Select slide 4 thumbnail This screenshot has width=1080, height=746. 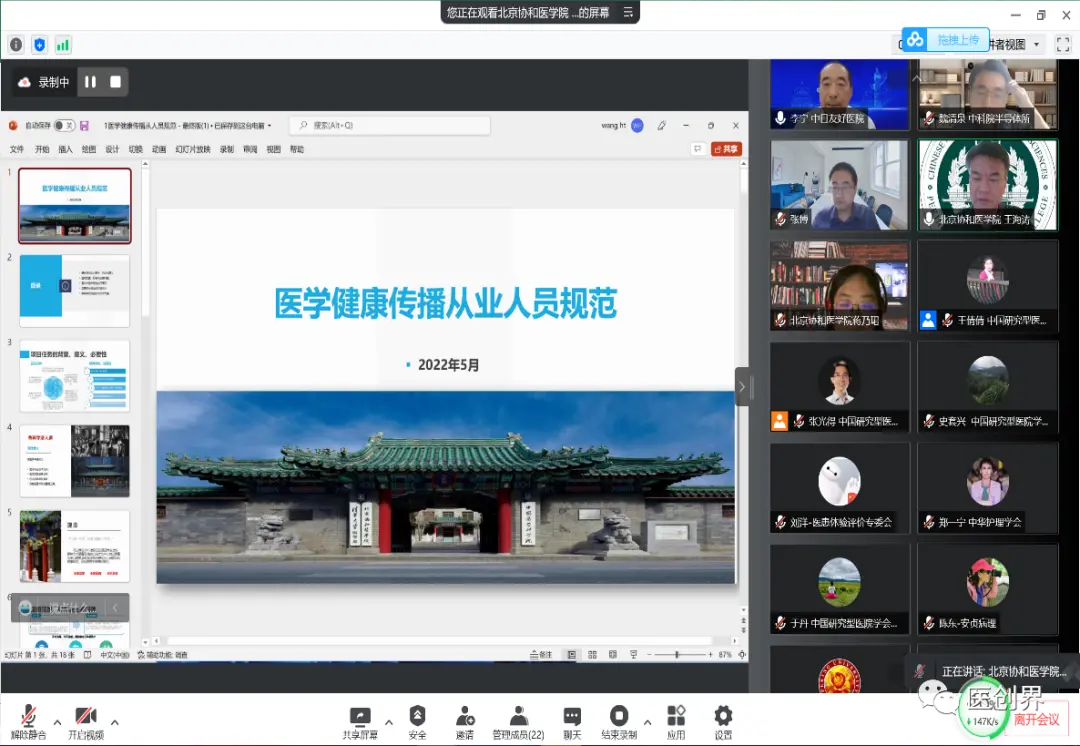(74, 461)
